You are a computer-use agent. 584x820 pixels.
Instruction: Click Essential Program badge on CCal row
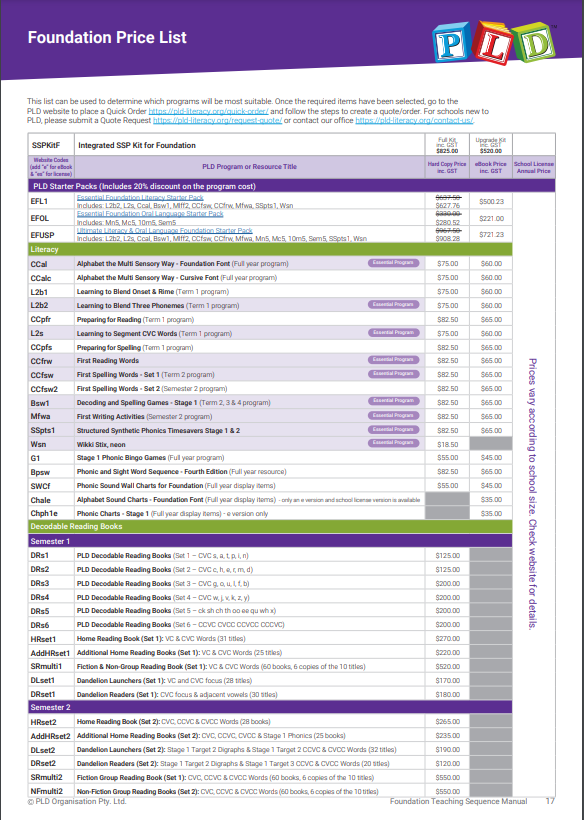coord(393,263)
